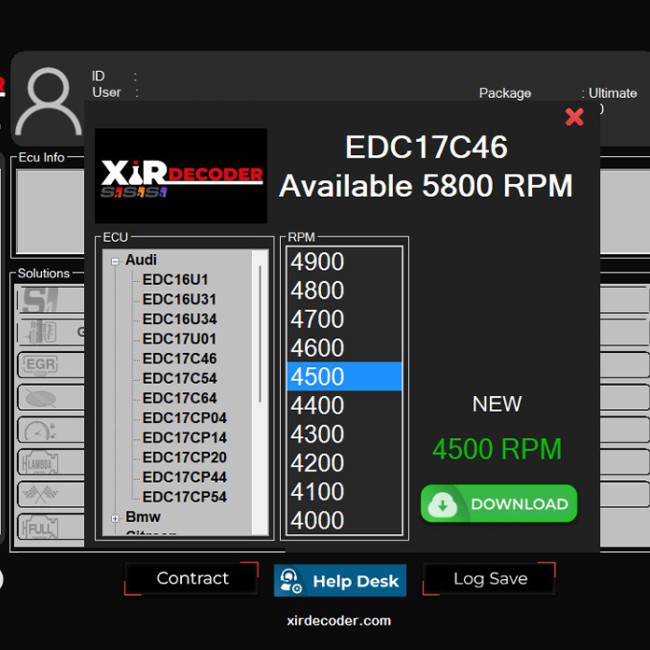Select EDC17U01 in the ECU tree
650x650 pixels.
179,339
